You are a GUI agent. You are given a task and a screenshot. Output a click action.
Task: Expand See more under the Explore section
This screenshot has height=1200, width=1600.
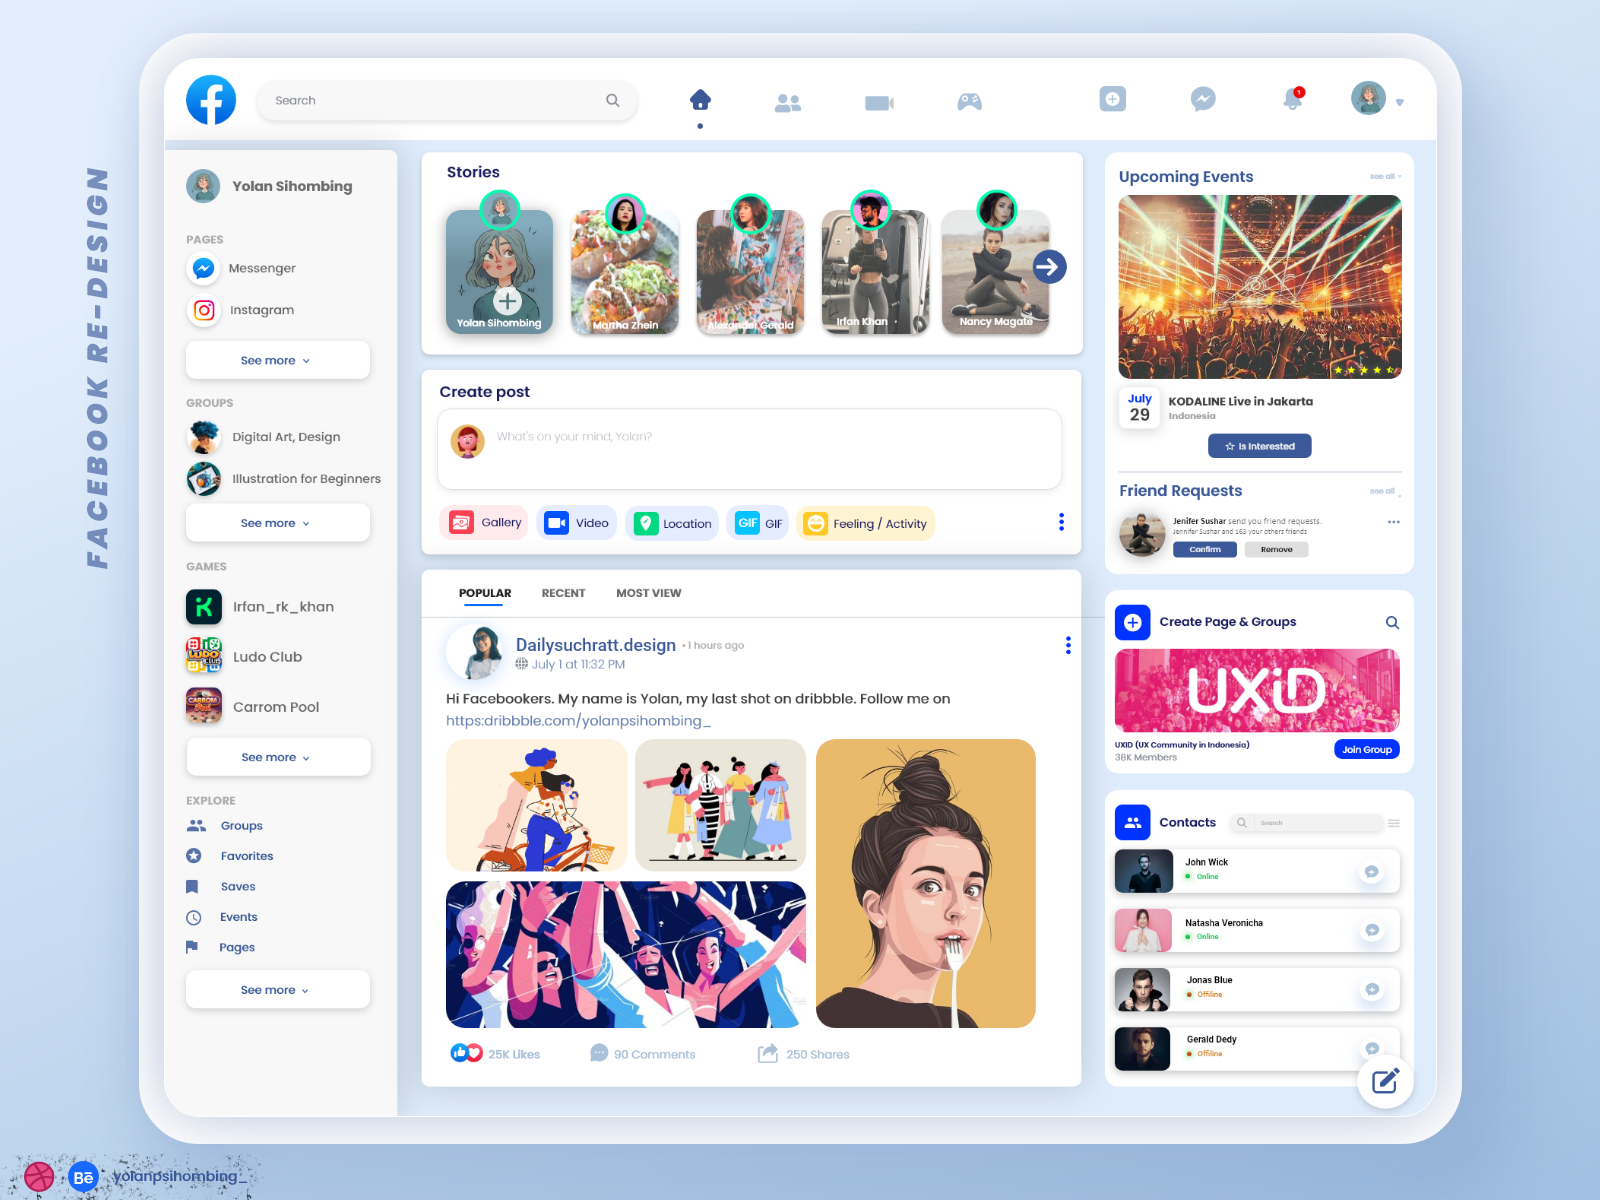coord(277,989)
